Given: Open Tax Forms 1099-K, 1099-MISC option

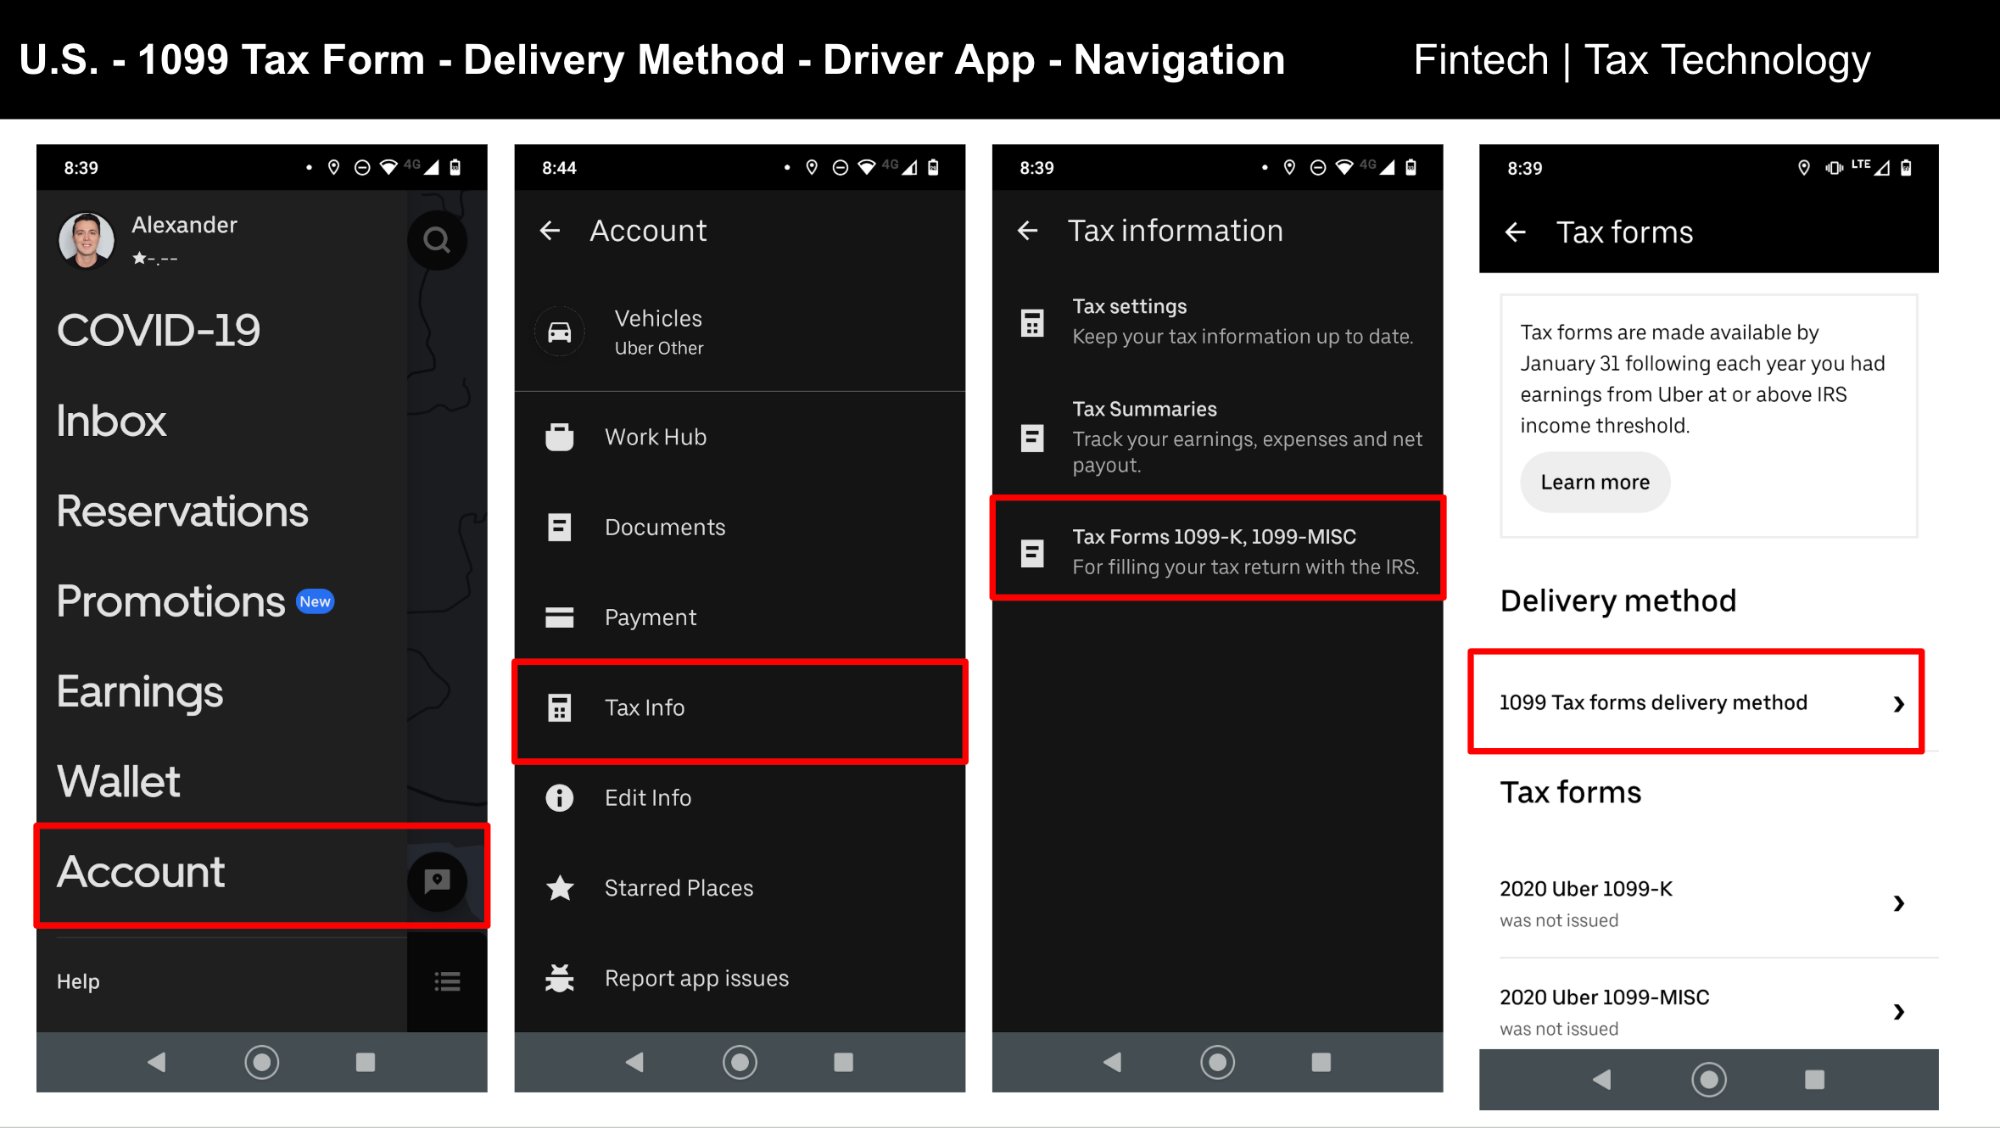Looking at the screenshot, I should tap(1213, 549).
